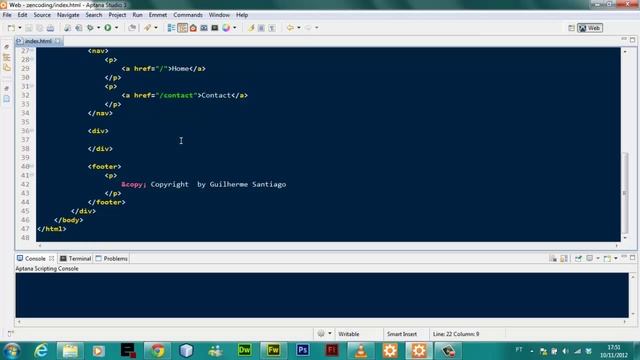Expand the Themes color wheel dropdown arrow
Image resolution: width=640 pixels, height=360 pixels.
(x=234, y=28)
